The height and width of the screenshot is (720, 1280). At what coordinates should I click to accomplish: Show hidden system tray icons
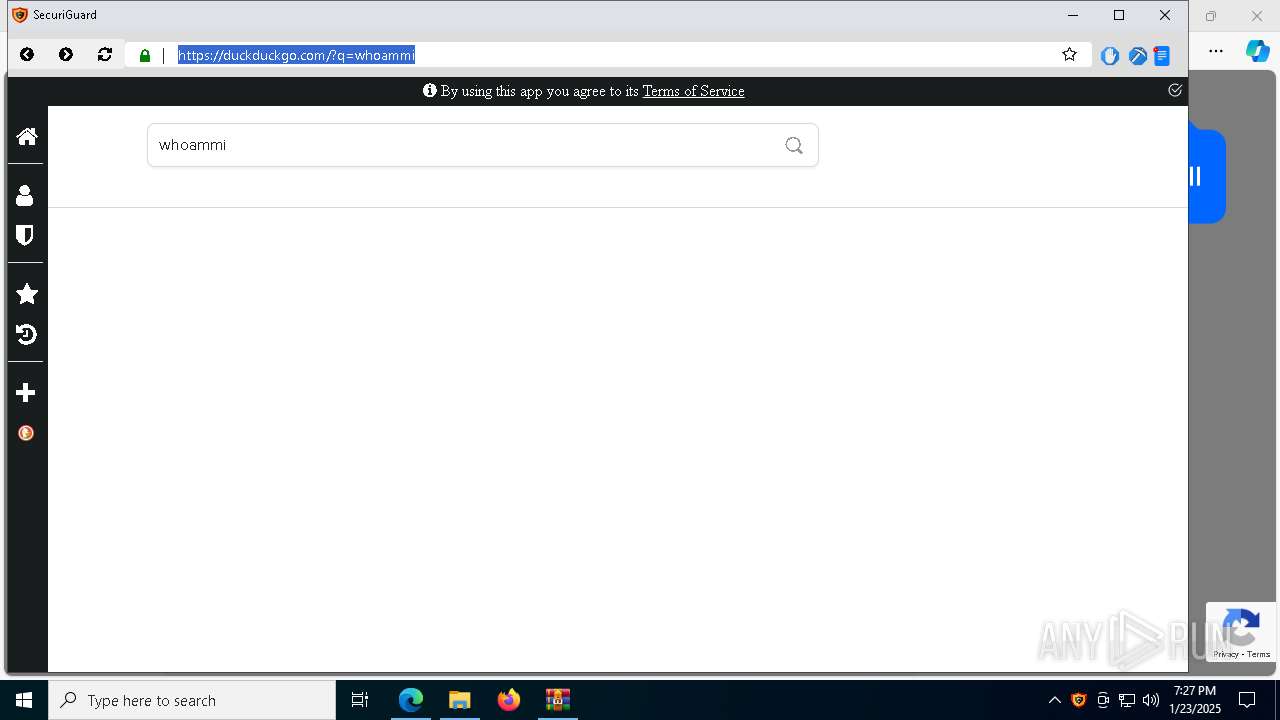click(x=1054, y=700)
